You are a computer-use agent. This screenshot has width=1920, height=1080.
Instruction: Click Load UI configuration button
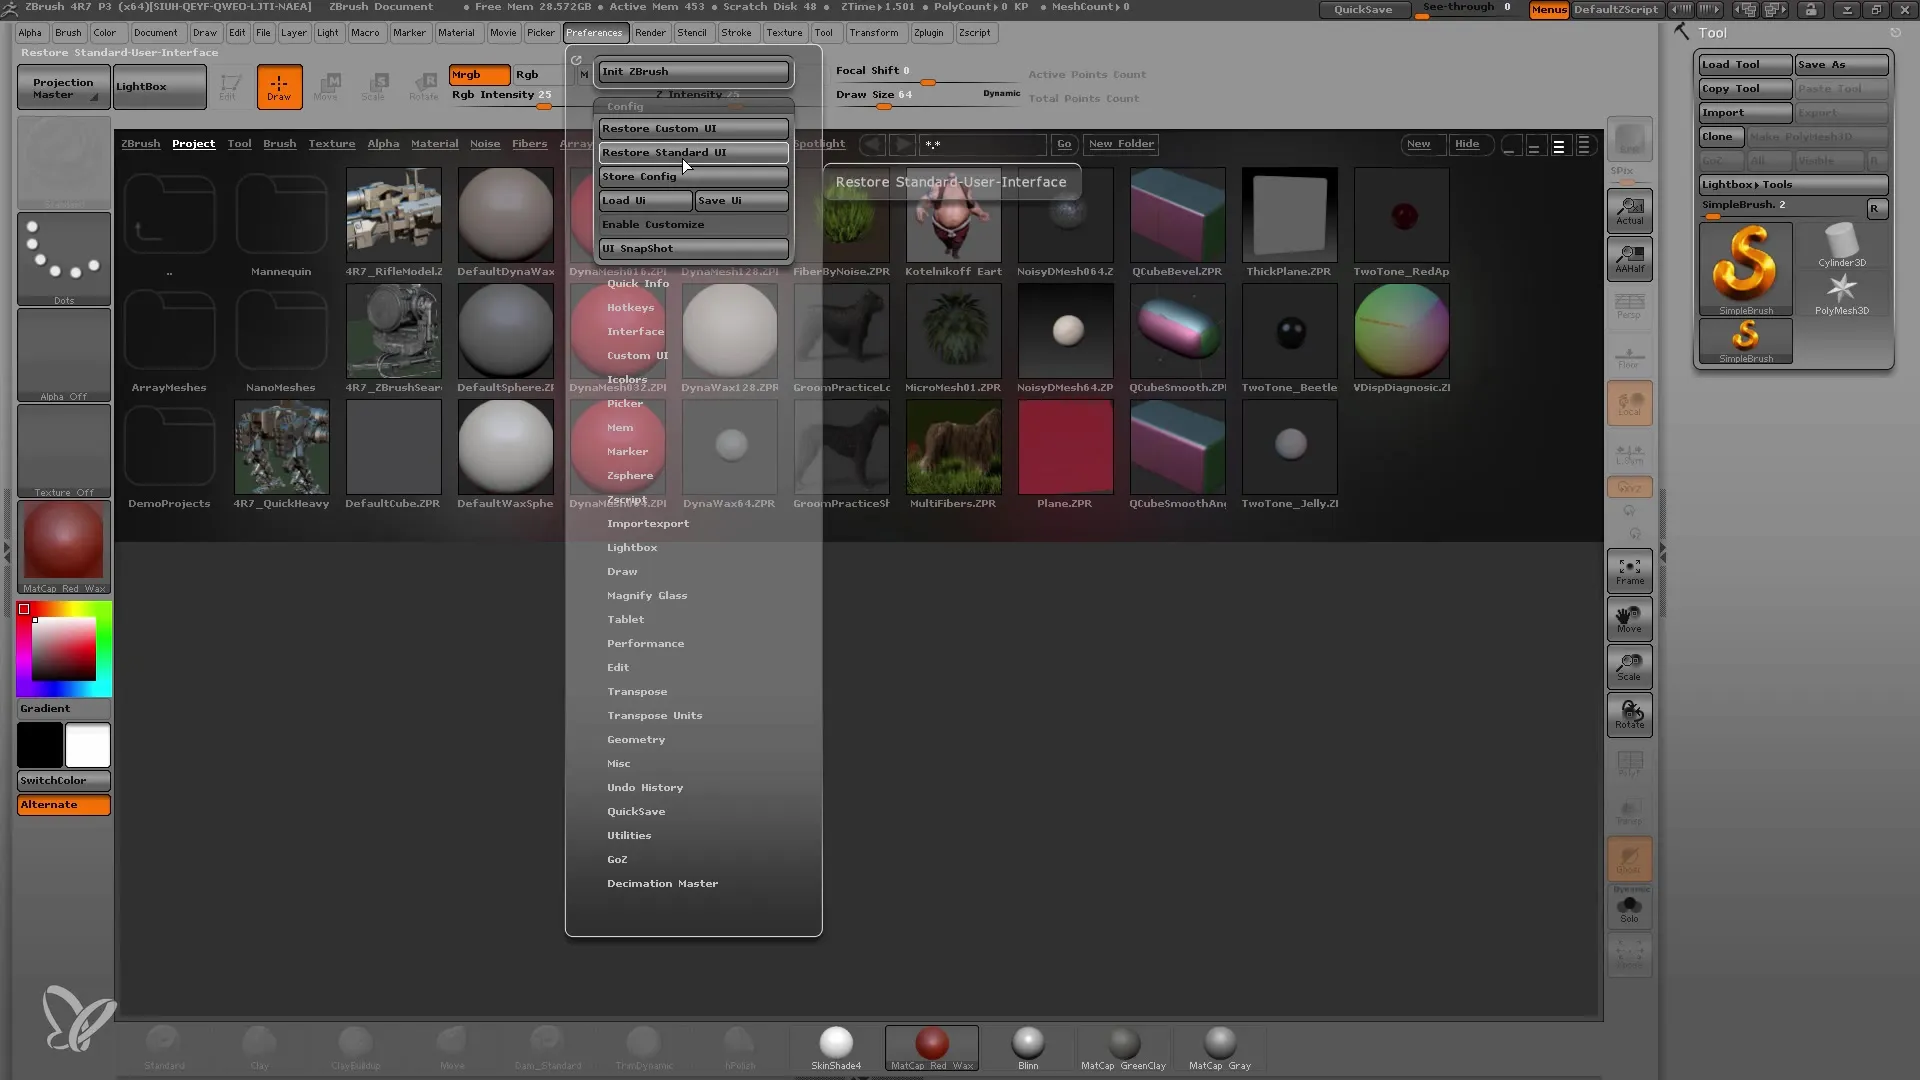(x=645, y=199)
